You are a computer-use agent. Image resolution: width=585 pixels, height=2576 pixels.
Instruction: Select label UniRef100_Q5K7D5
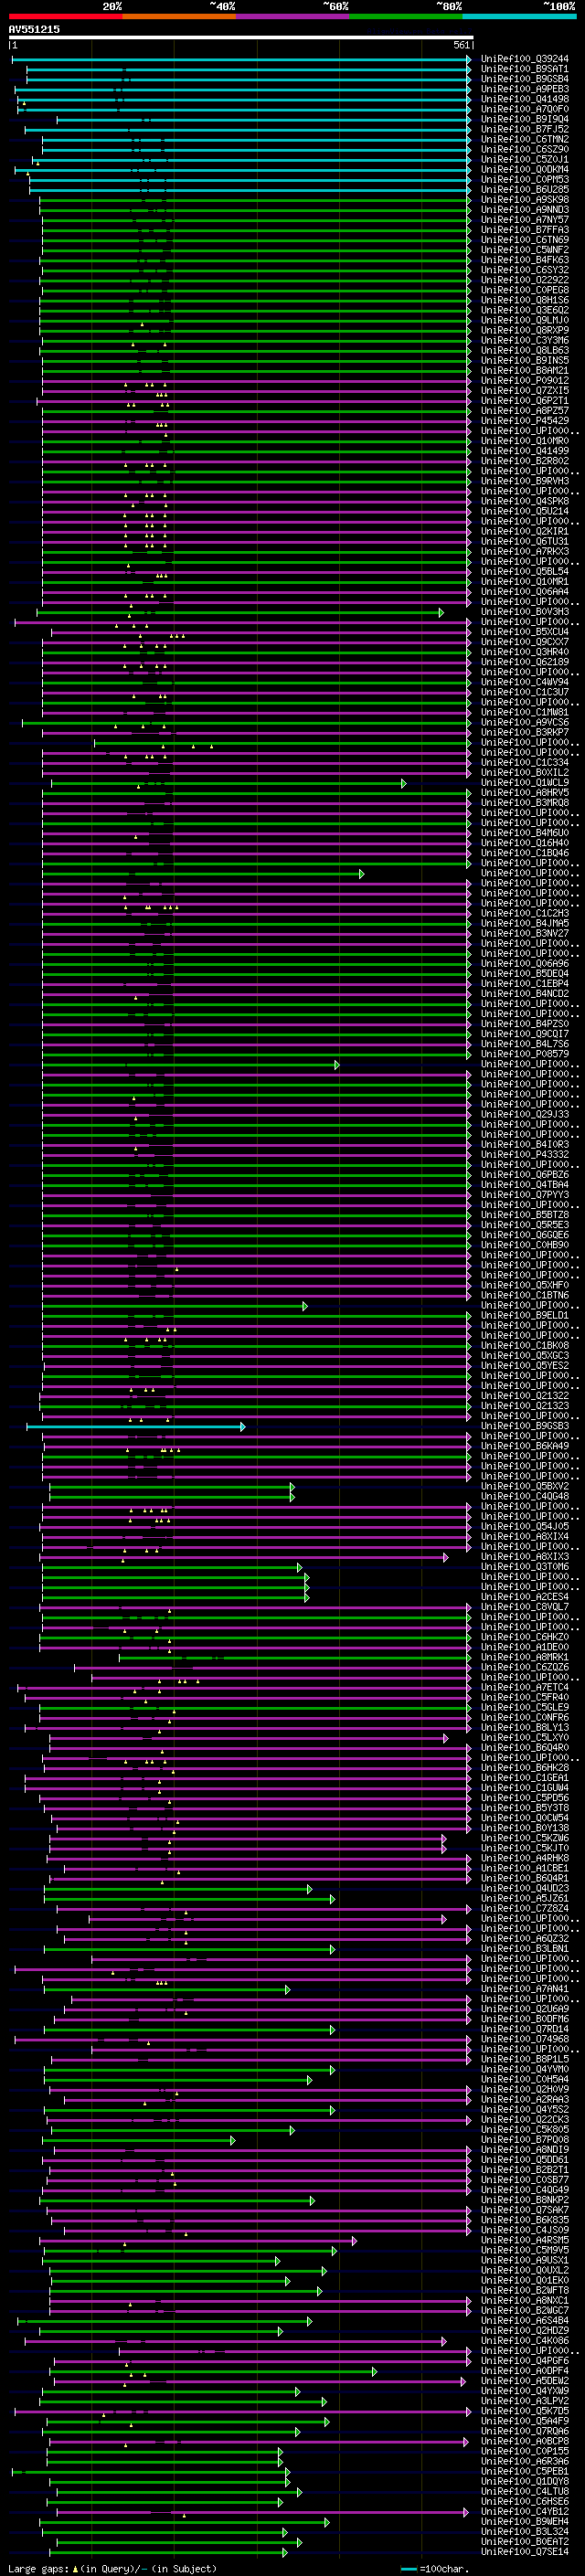[524, 2411]
